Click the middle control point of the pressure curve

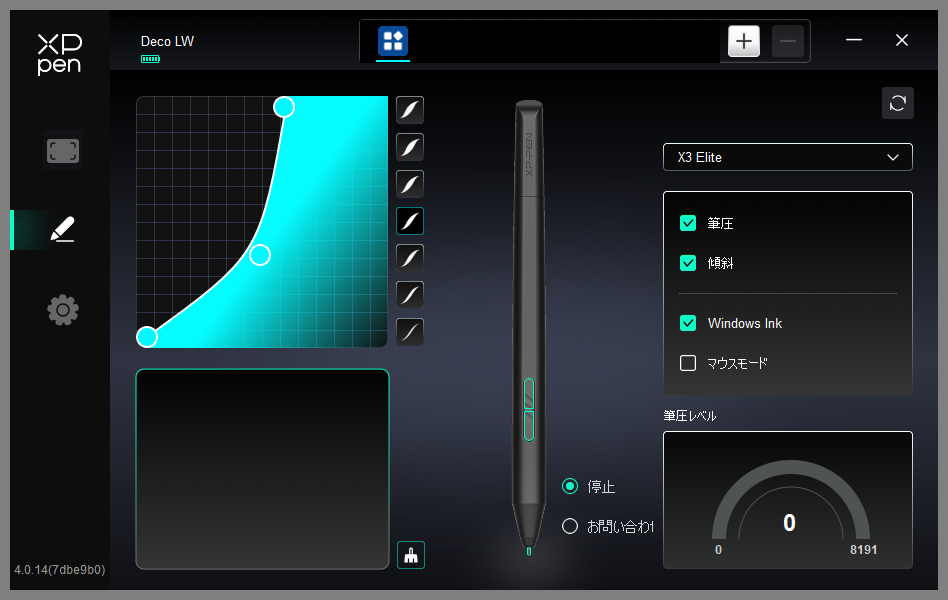(x=260, y=255)
